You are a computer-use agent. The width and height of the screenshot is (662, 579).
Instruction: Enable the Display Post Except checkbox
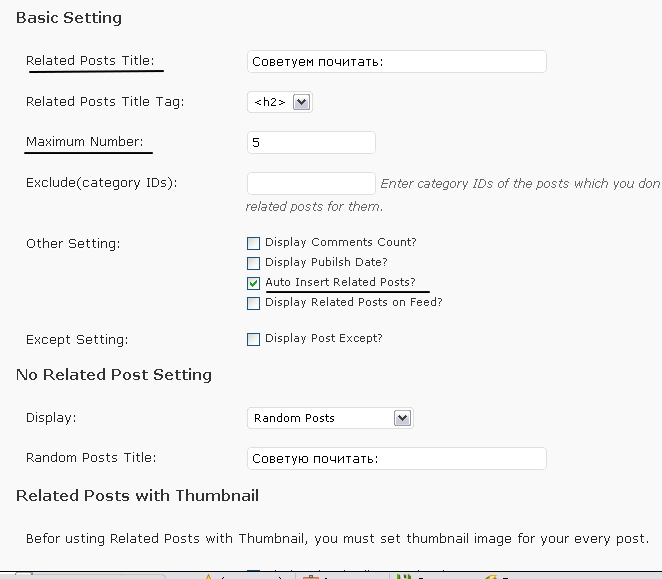click(x=254, y=339)
